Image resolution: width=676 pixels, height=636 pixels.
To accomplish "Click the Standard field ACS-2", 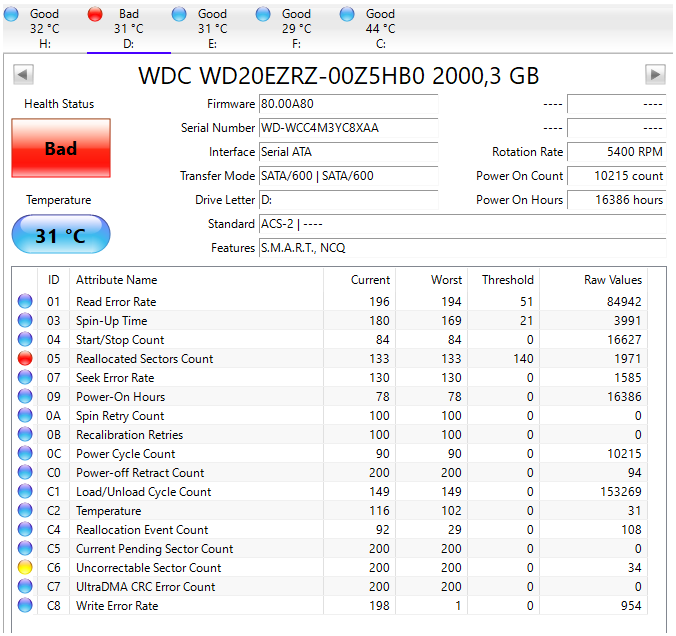I will click(x=463, y=224).
